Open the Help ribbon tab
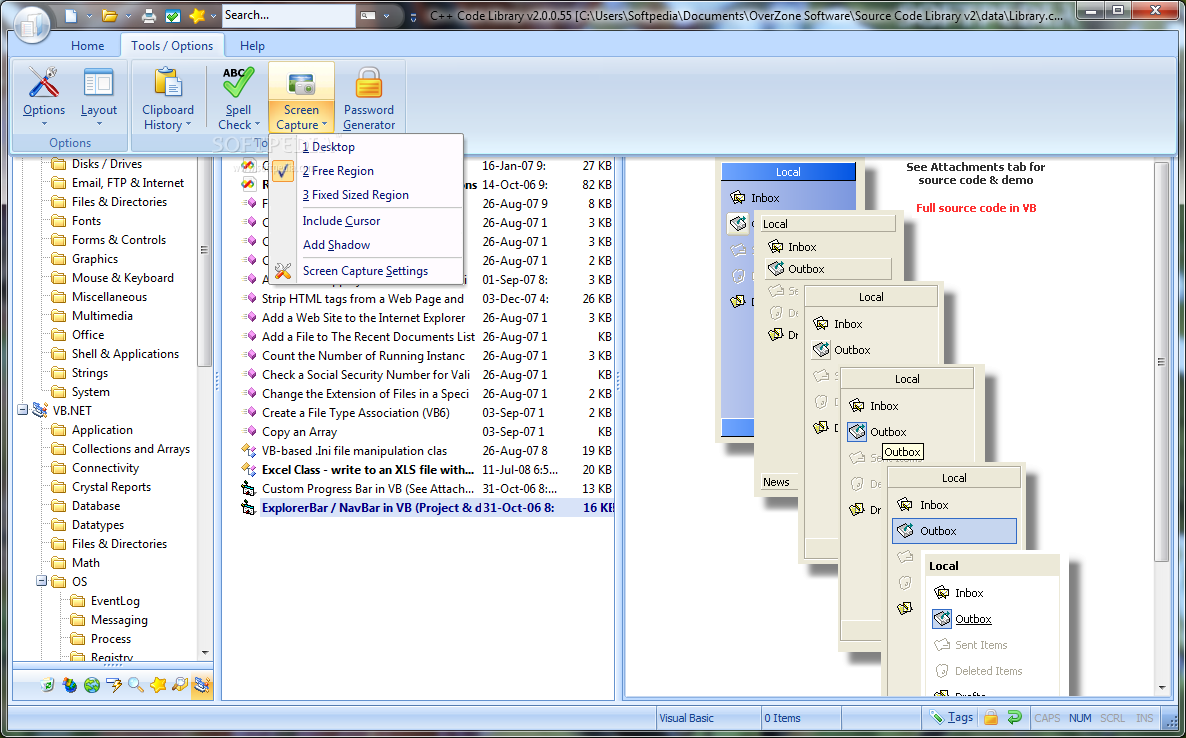Image resolution: width=1186 pixels, height=738 pixels. coord(252,45)
